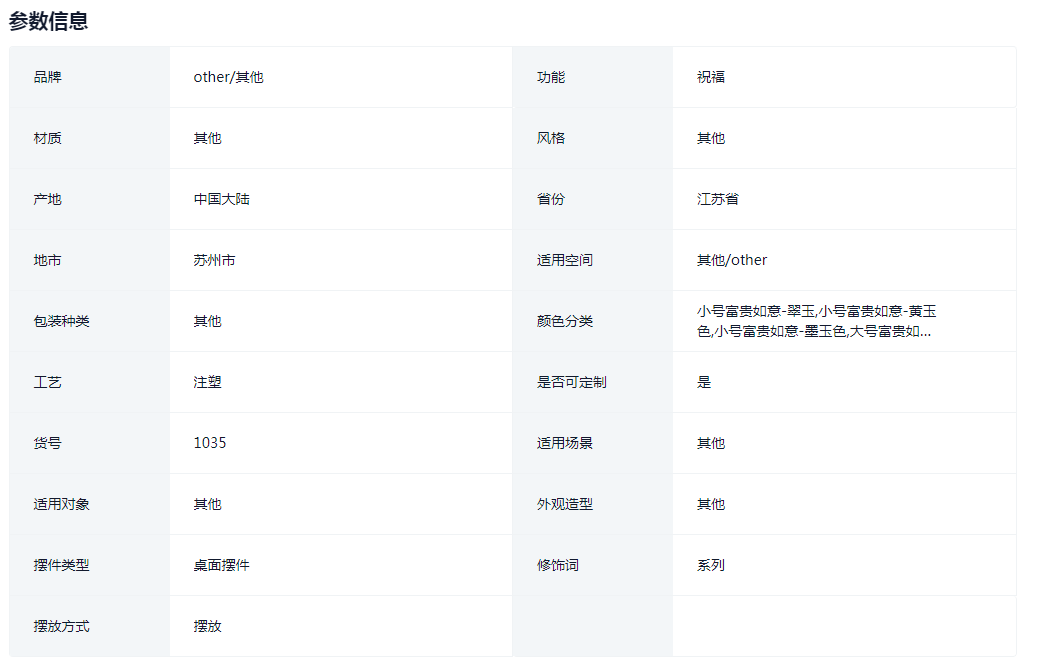Click 是 under 是否可定制

tap(703, 381)
